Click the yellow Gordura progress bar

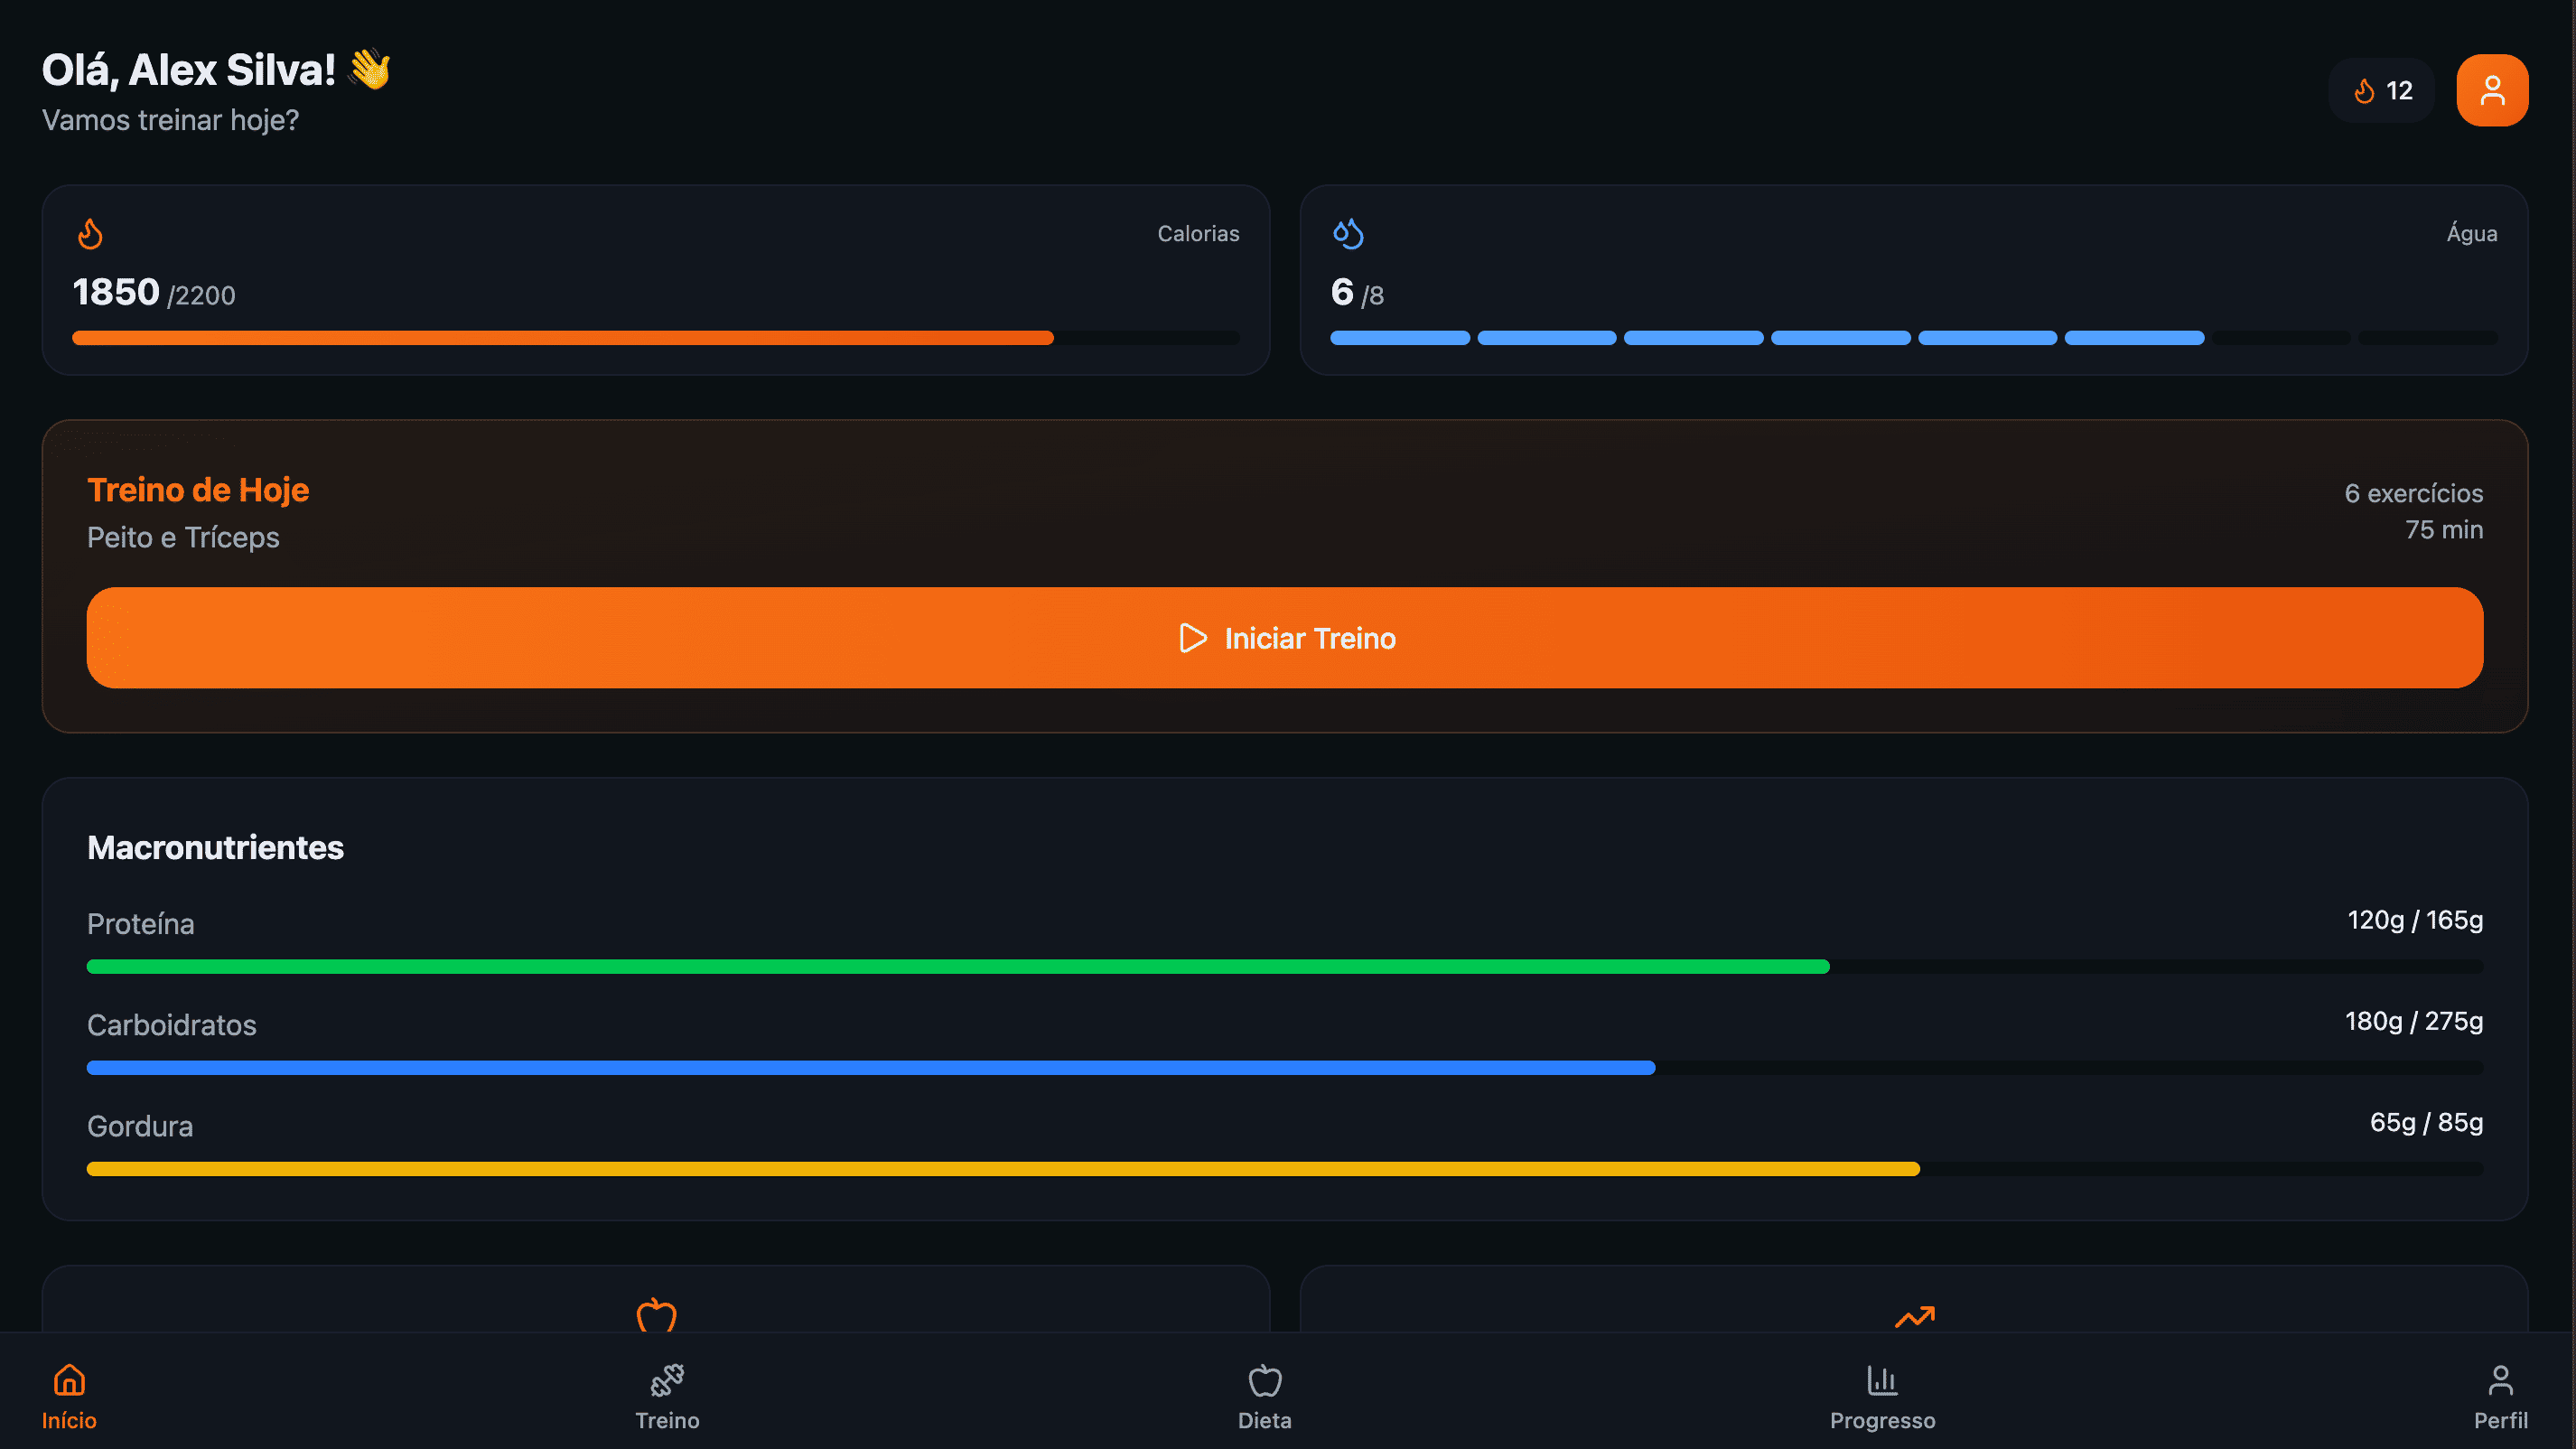tap(1002, 1168)
